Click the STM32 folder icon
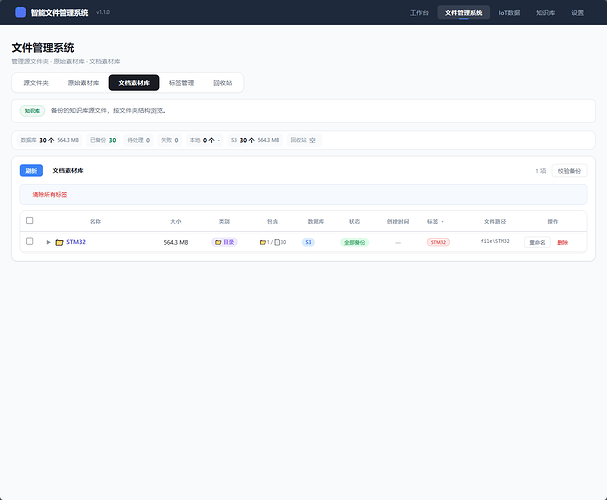This screenshot has height=500, width=607. (x=59, y=243)
